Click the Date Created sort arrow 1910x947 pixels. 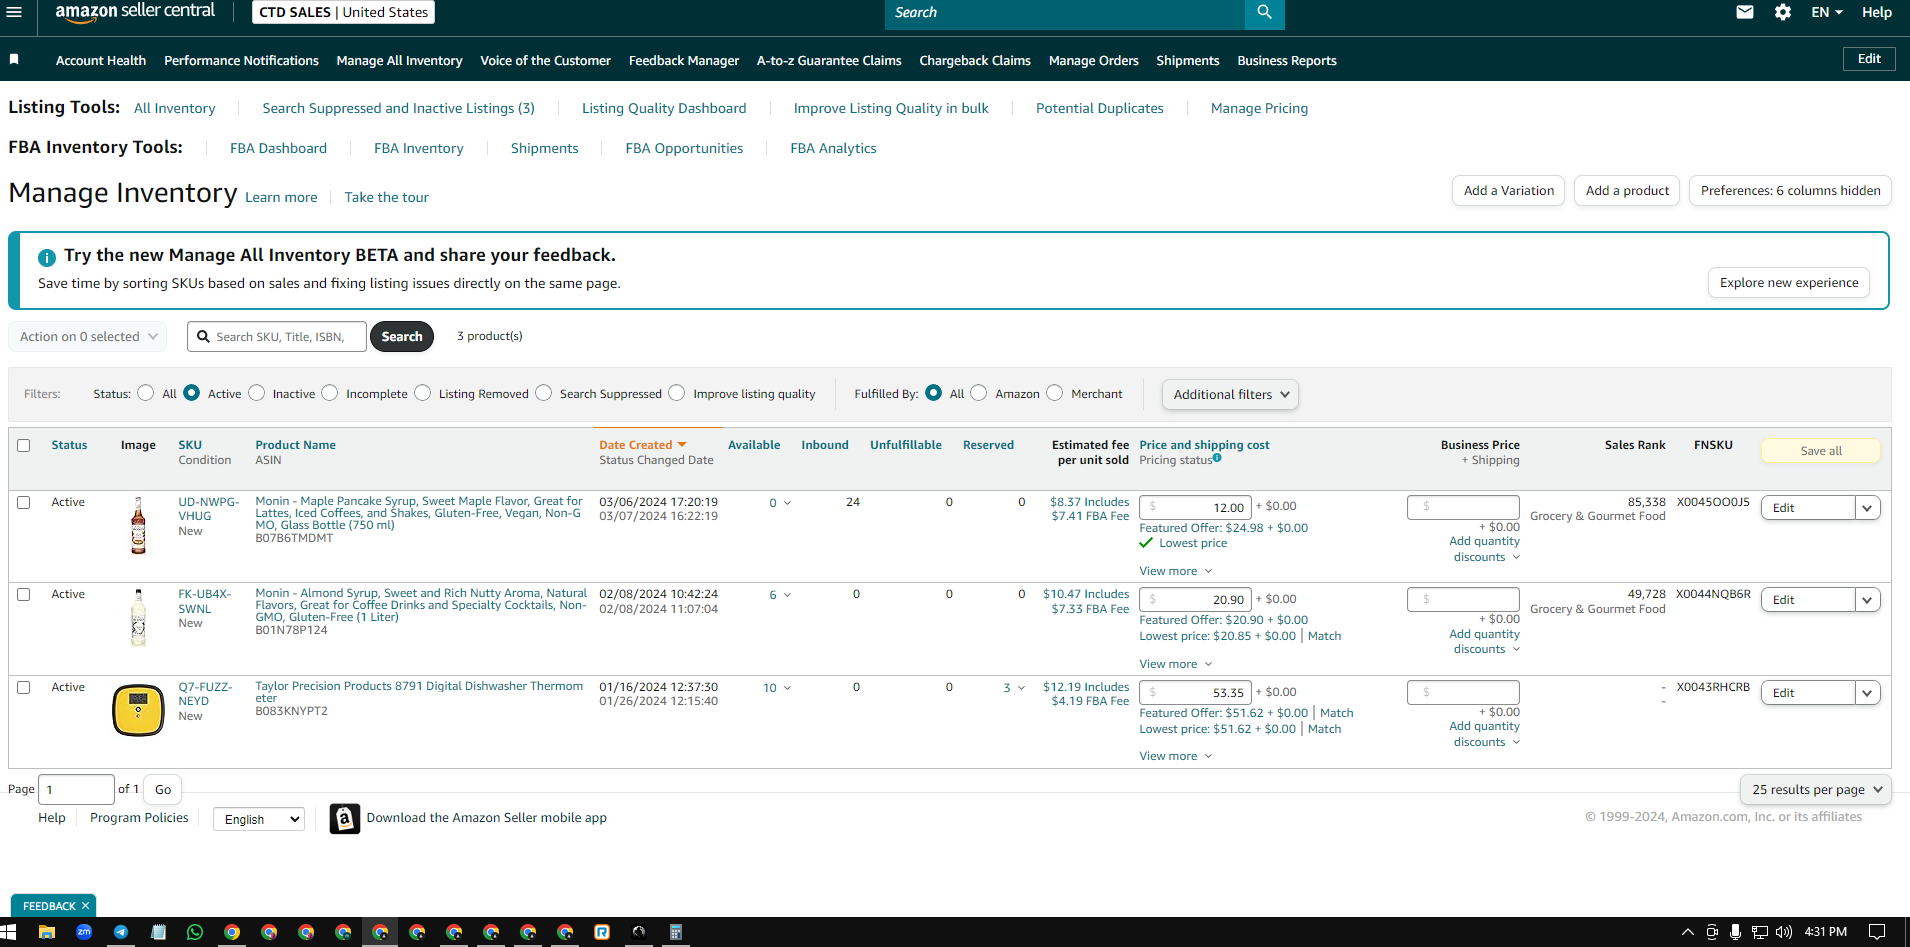pos(682,445)
